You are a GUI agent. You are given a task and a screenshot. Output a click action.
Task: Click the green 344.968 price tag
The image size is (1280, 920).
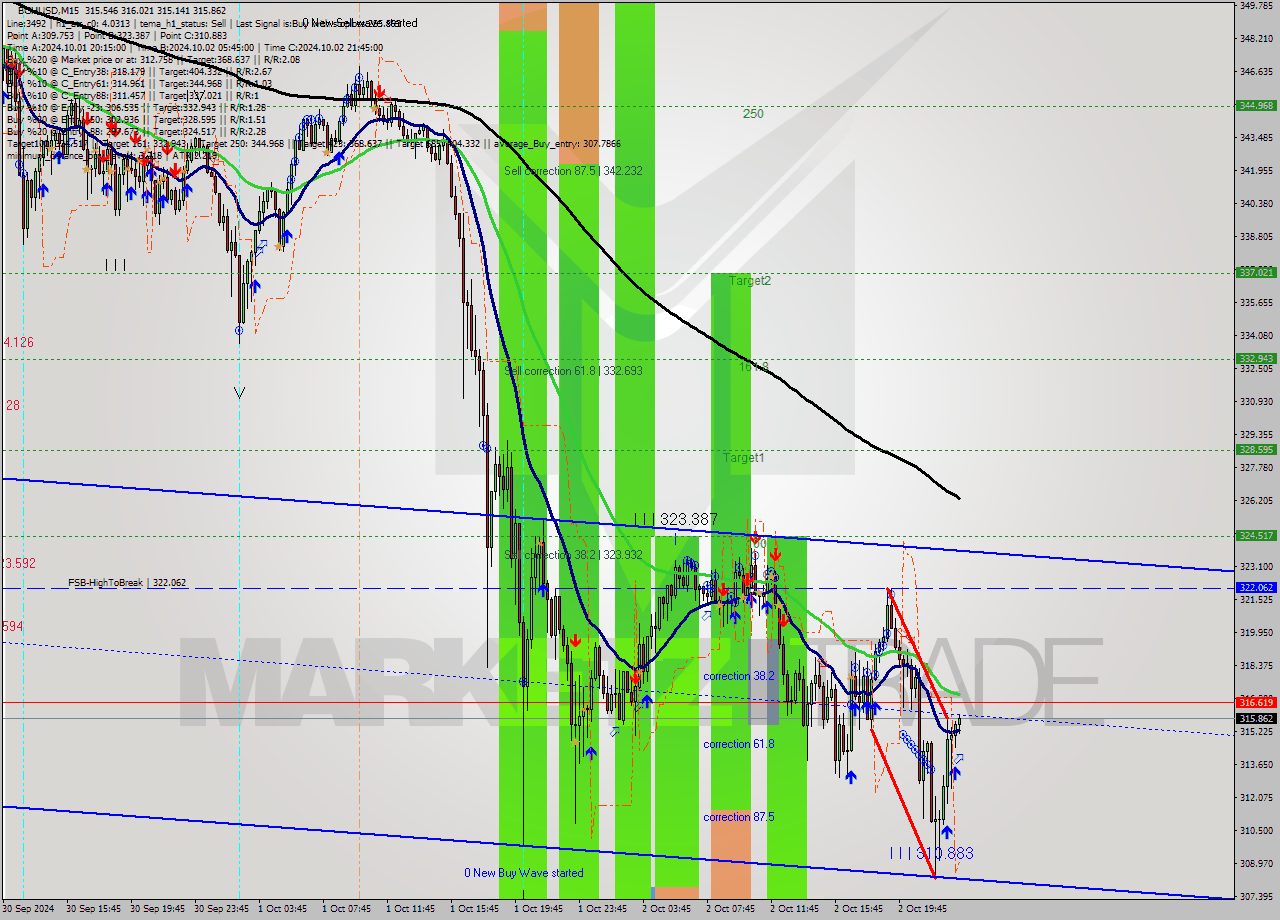(x=1256, y=105)
